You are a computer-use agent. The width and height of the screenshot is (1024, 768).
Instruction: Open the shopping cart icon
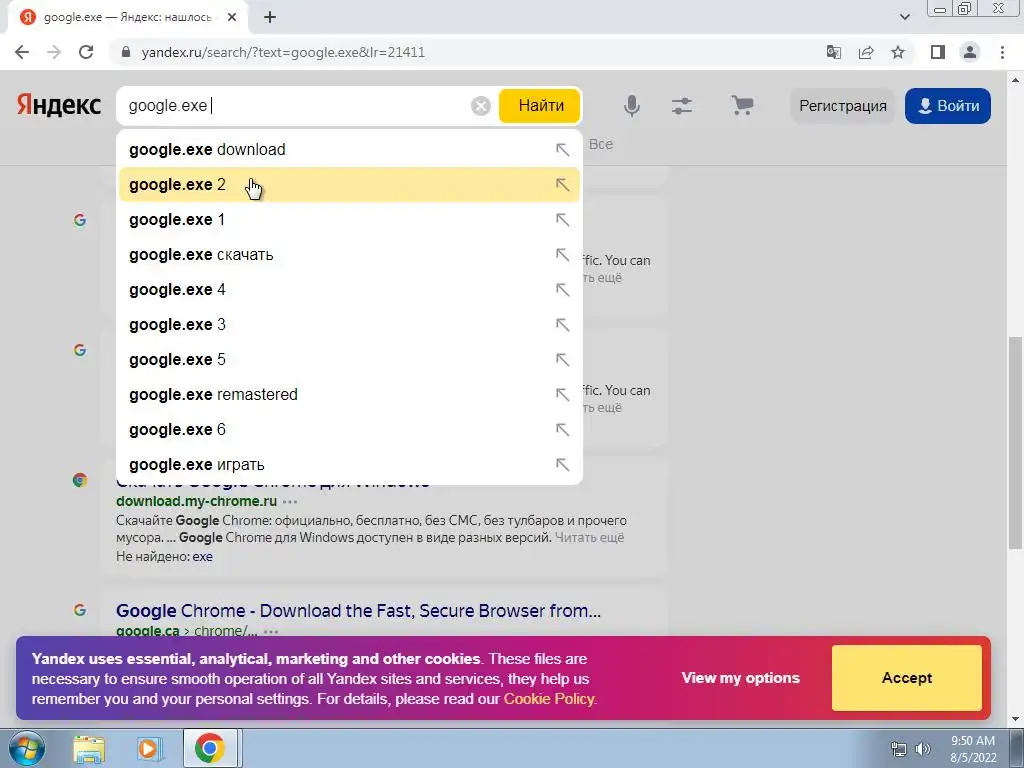point(742,105)
